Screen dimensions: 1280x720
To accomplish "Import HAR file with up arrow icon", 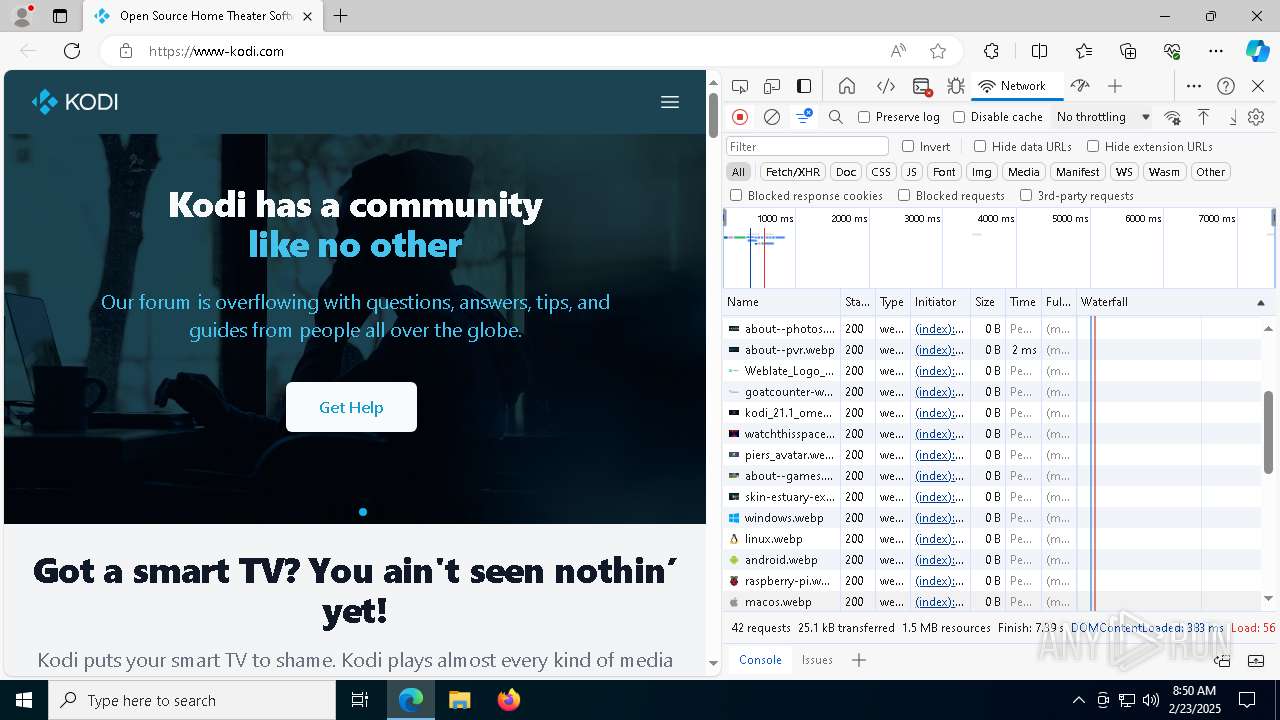I will point(1204,117).
